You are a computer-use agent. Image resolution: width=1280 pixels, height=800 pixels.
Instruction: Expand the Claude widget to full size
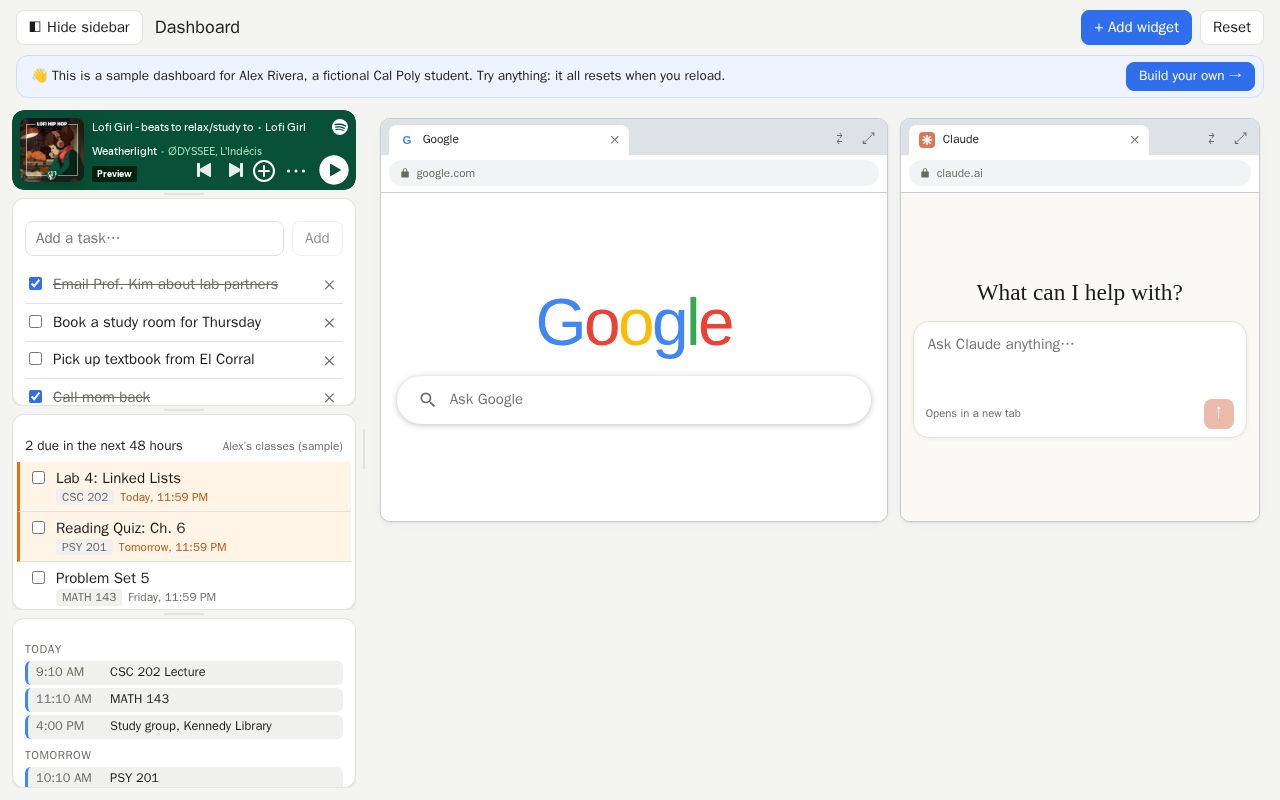click(1241, 139)
